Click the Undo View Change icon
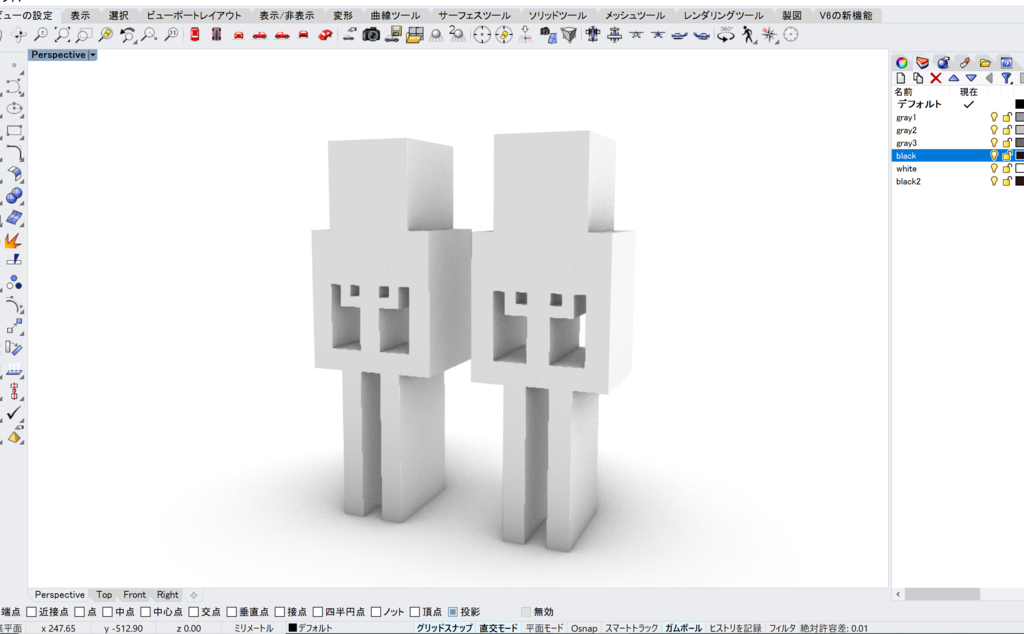1024x634 pixels. (x=127, y=35)
